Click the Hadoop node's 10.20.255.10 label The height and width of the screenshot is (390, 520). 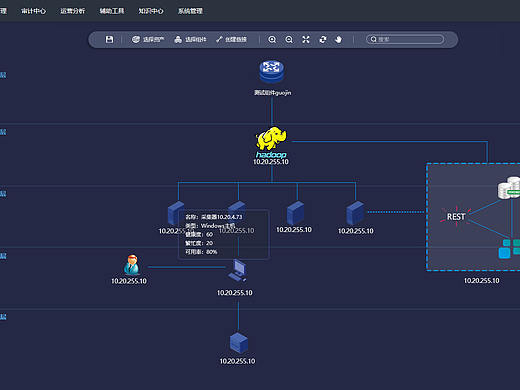(x=271, y=162)
